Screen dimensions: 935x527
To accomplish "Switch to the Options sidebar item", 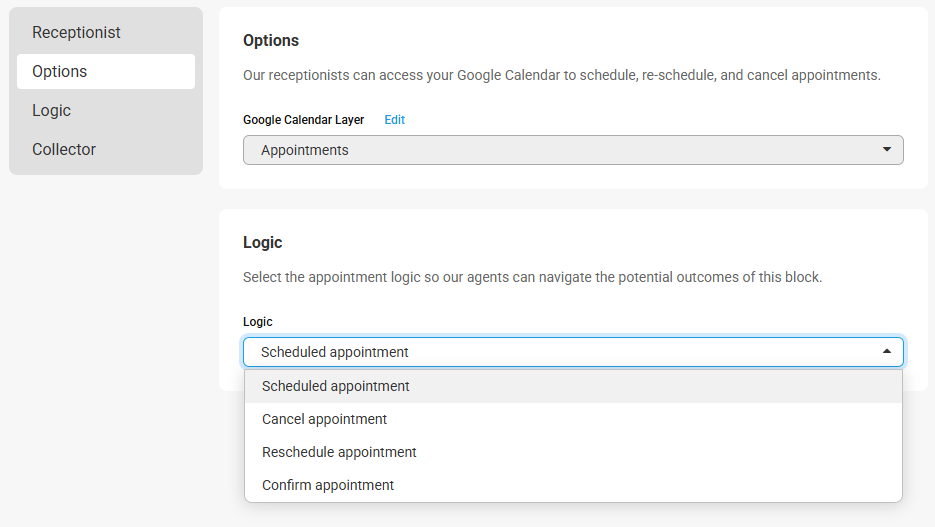I will coord(60,71).
